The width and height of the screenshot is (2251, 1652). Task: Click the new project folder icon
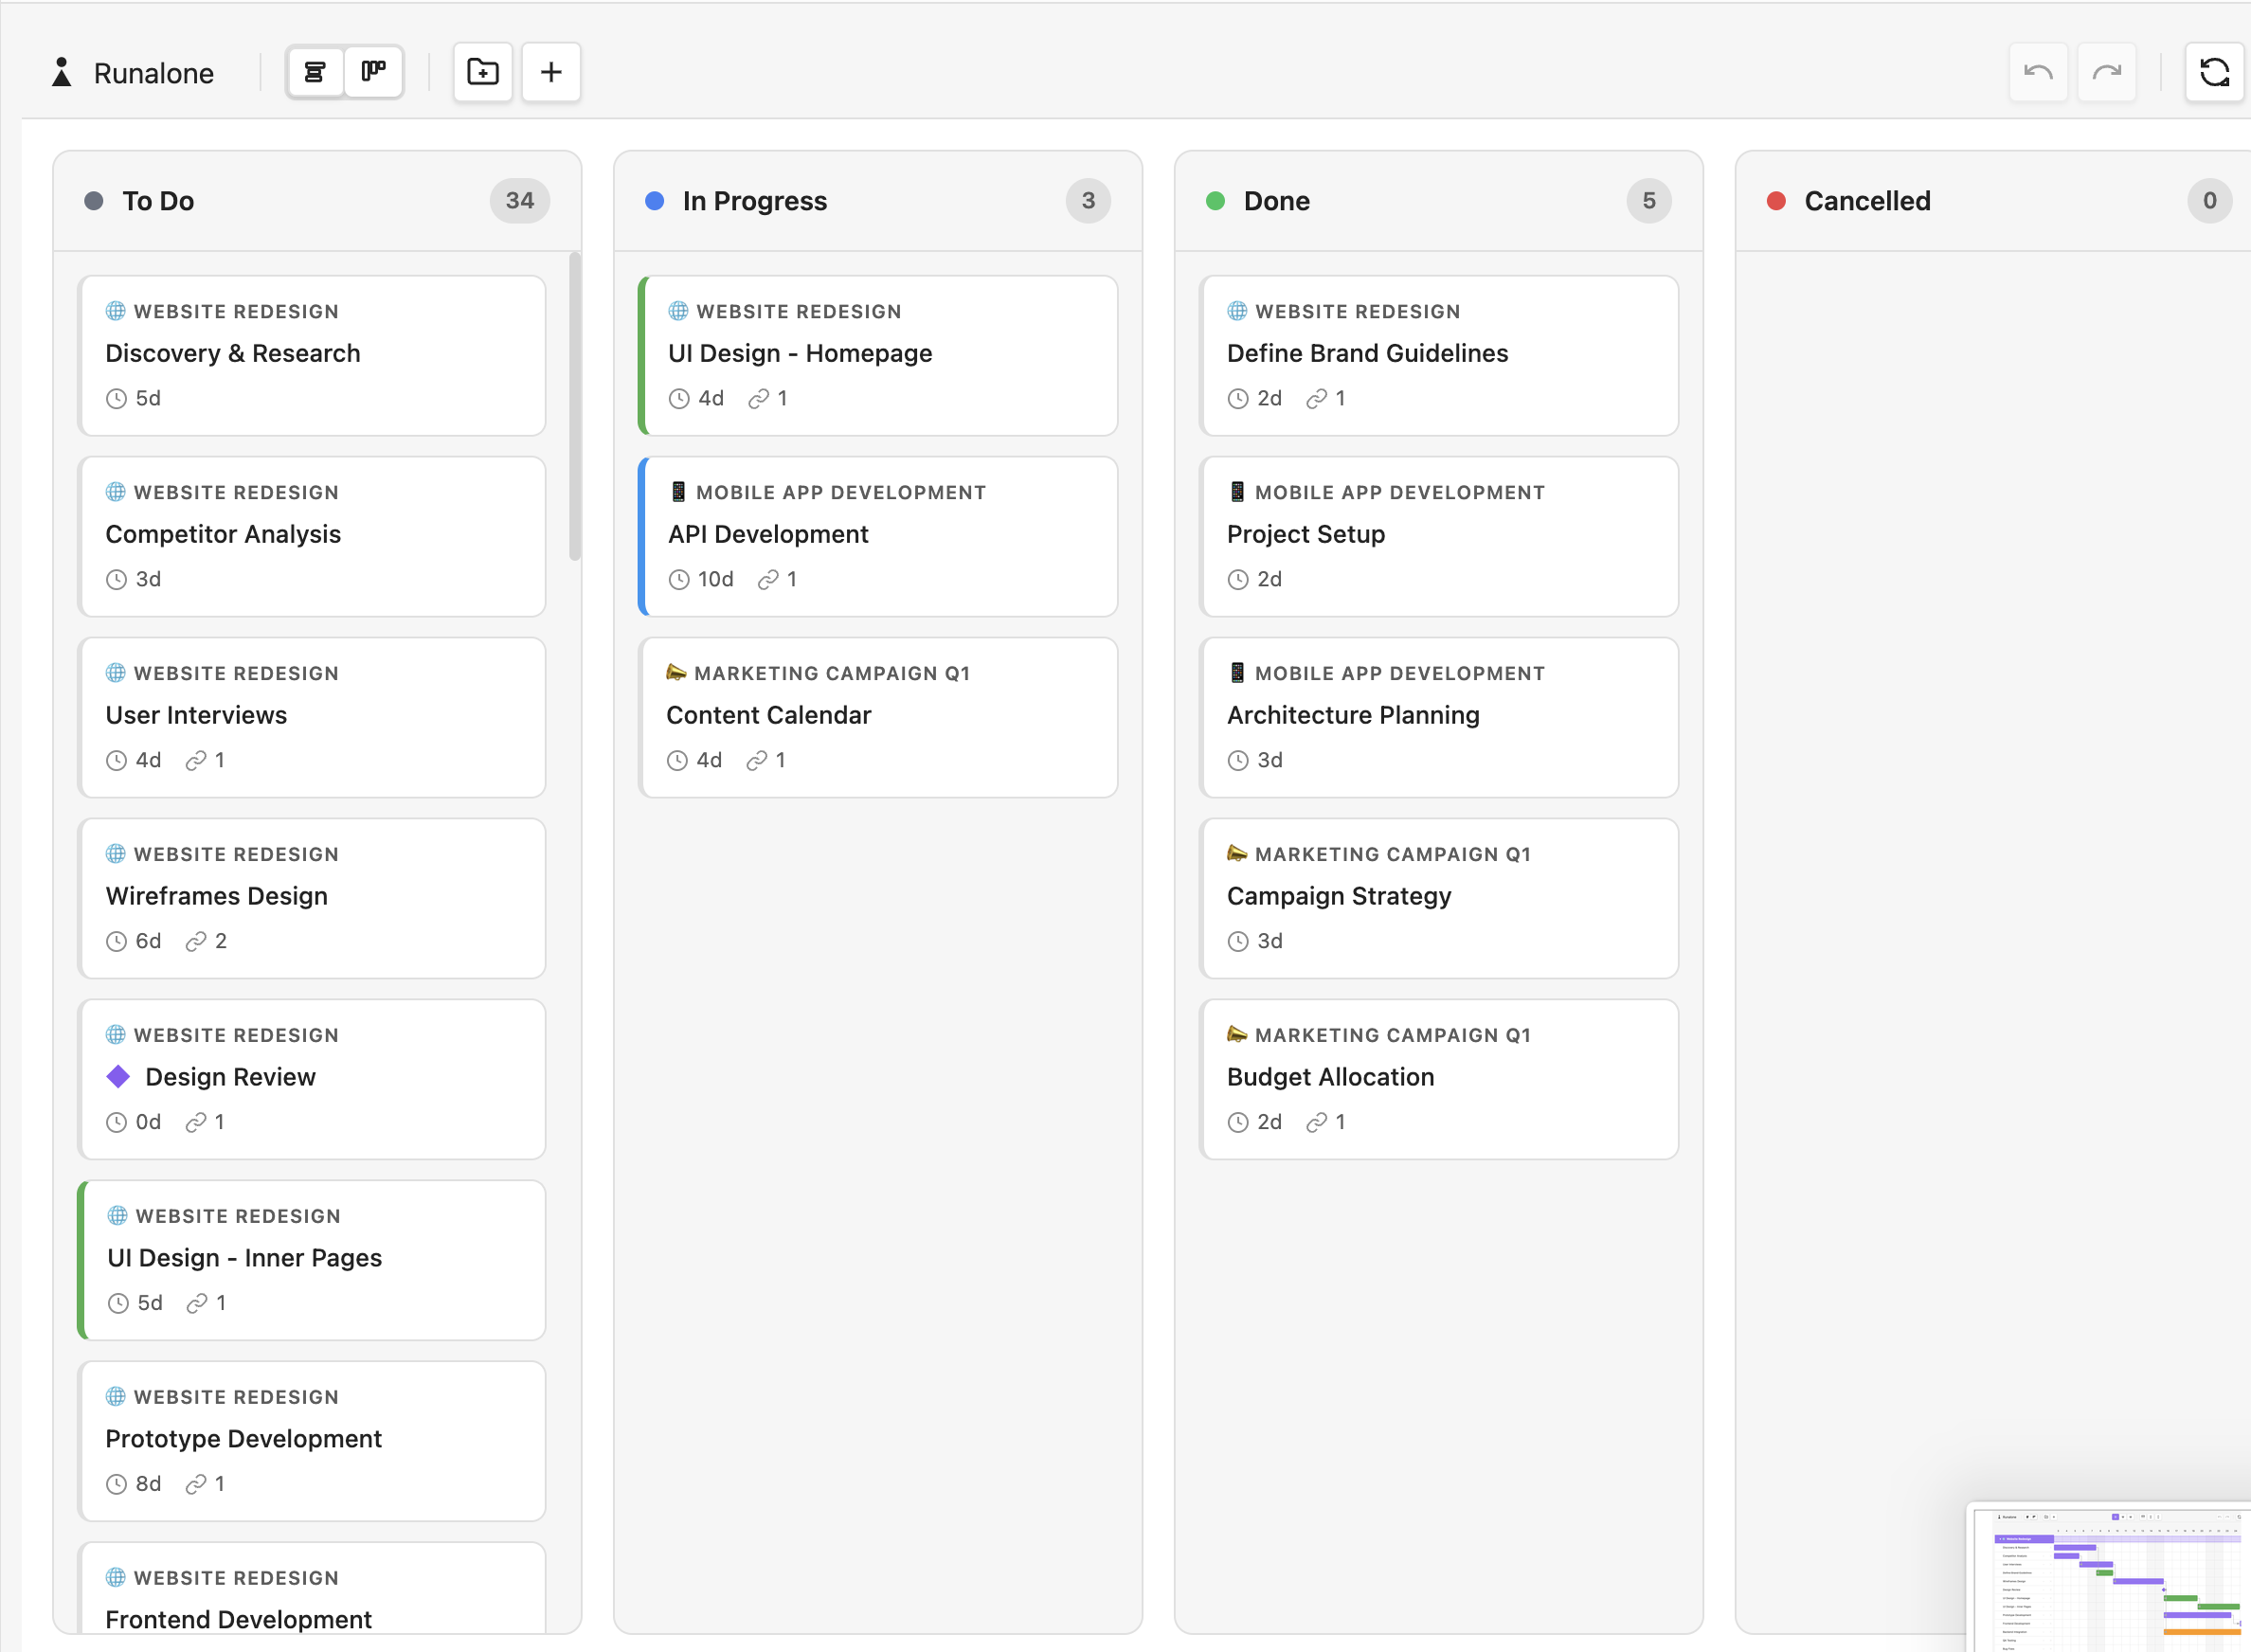tap(483, 72)
